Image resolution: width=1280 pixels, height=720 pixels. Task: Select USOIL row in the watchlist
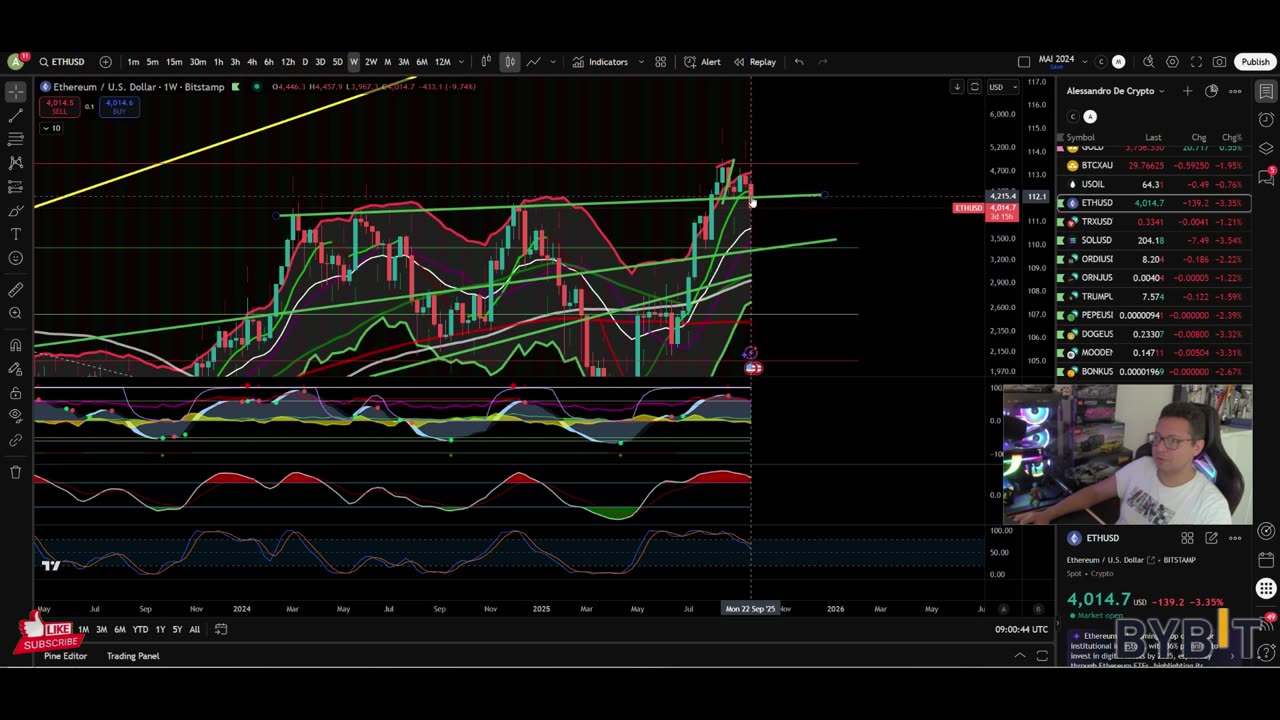1154,184
